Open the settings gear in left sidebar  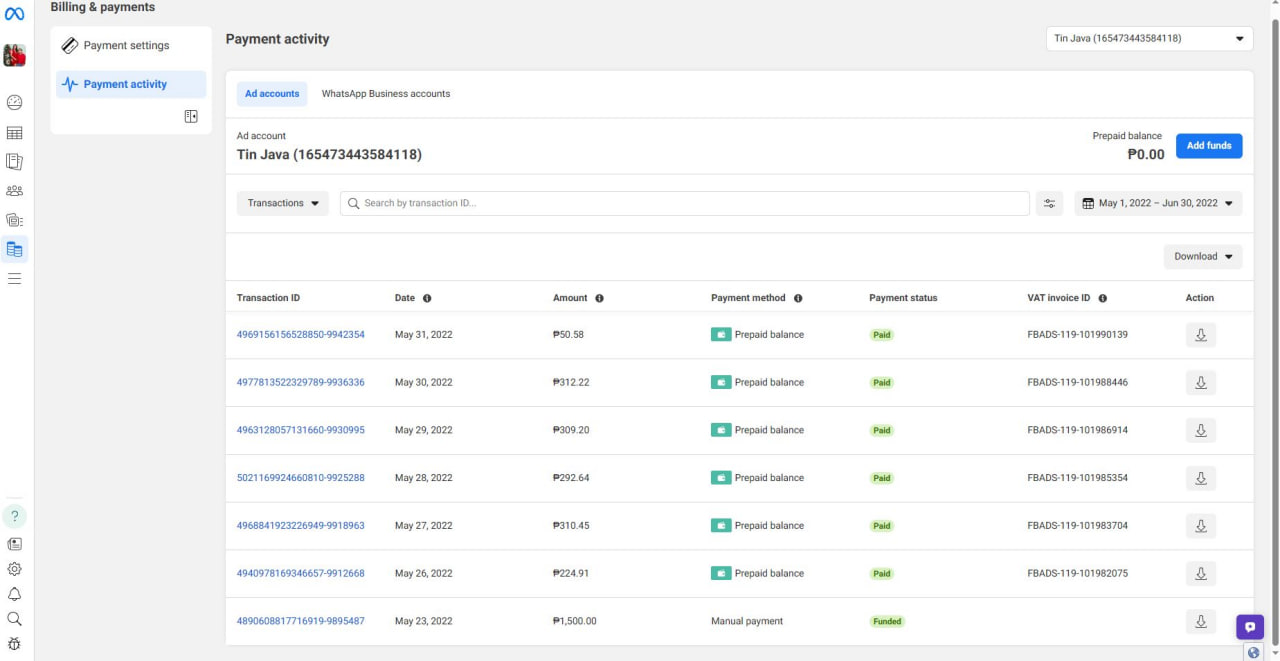(15, 569)
